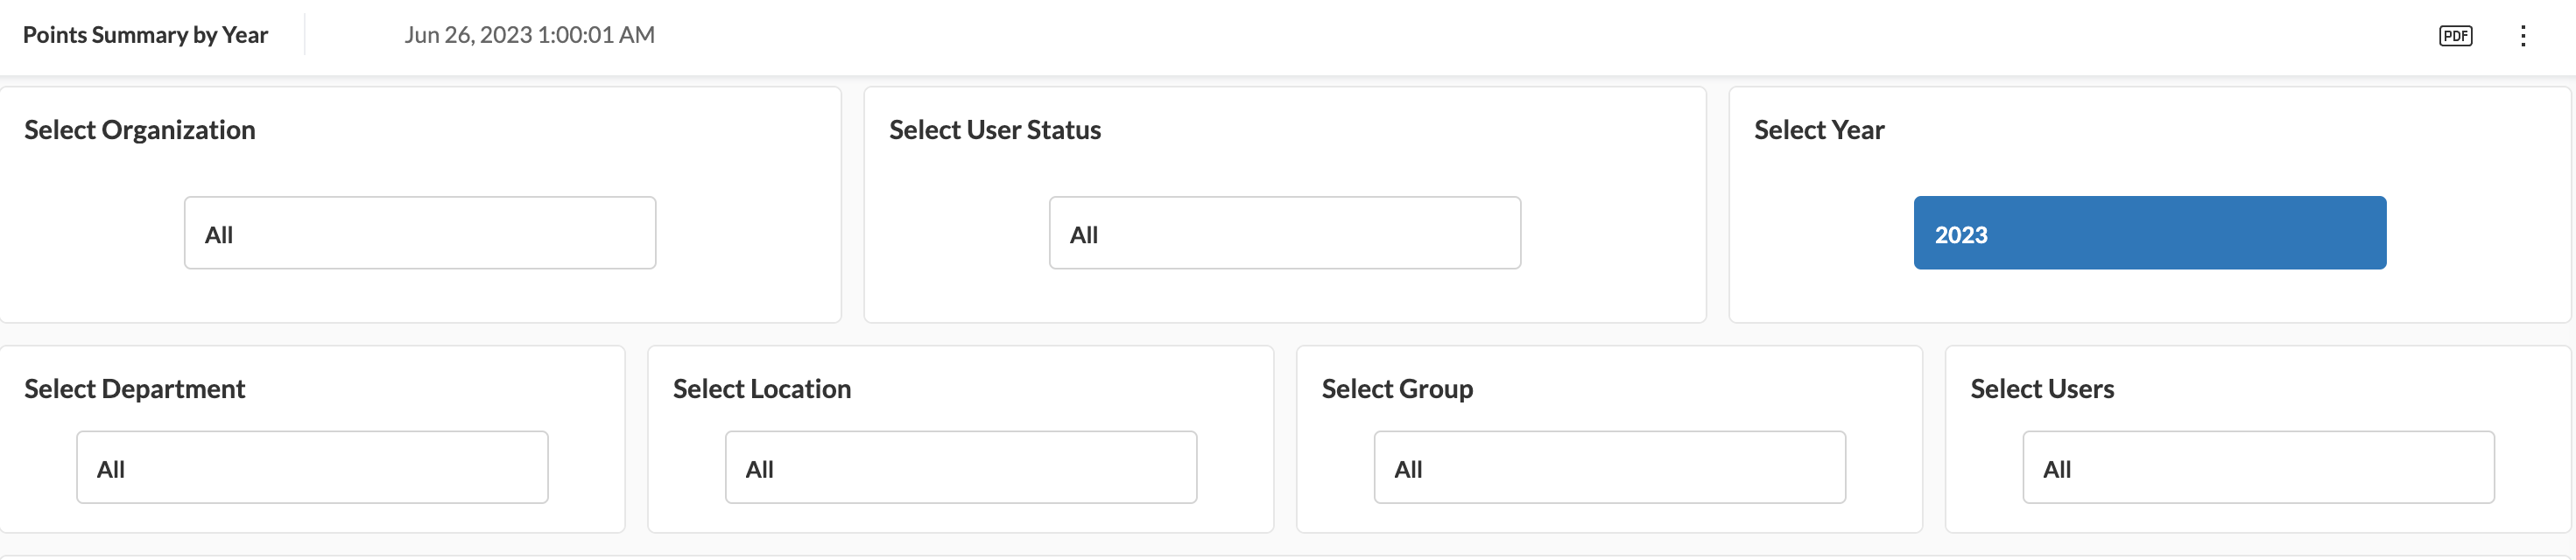Click the Select User Status heading

pos(995,130)
